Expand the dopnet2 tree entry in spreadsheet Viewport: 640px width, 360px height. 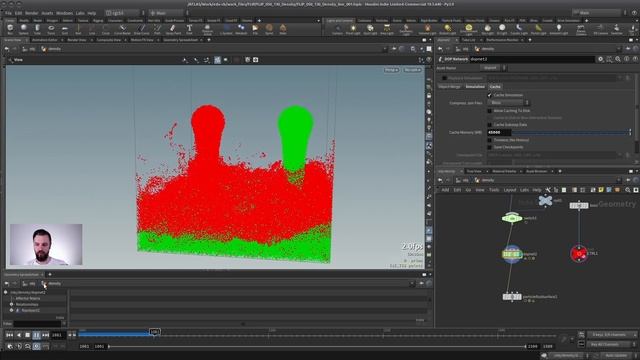(5, 292)
